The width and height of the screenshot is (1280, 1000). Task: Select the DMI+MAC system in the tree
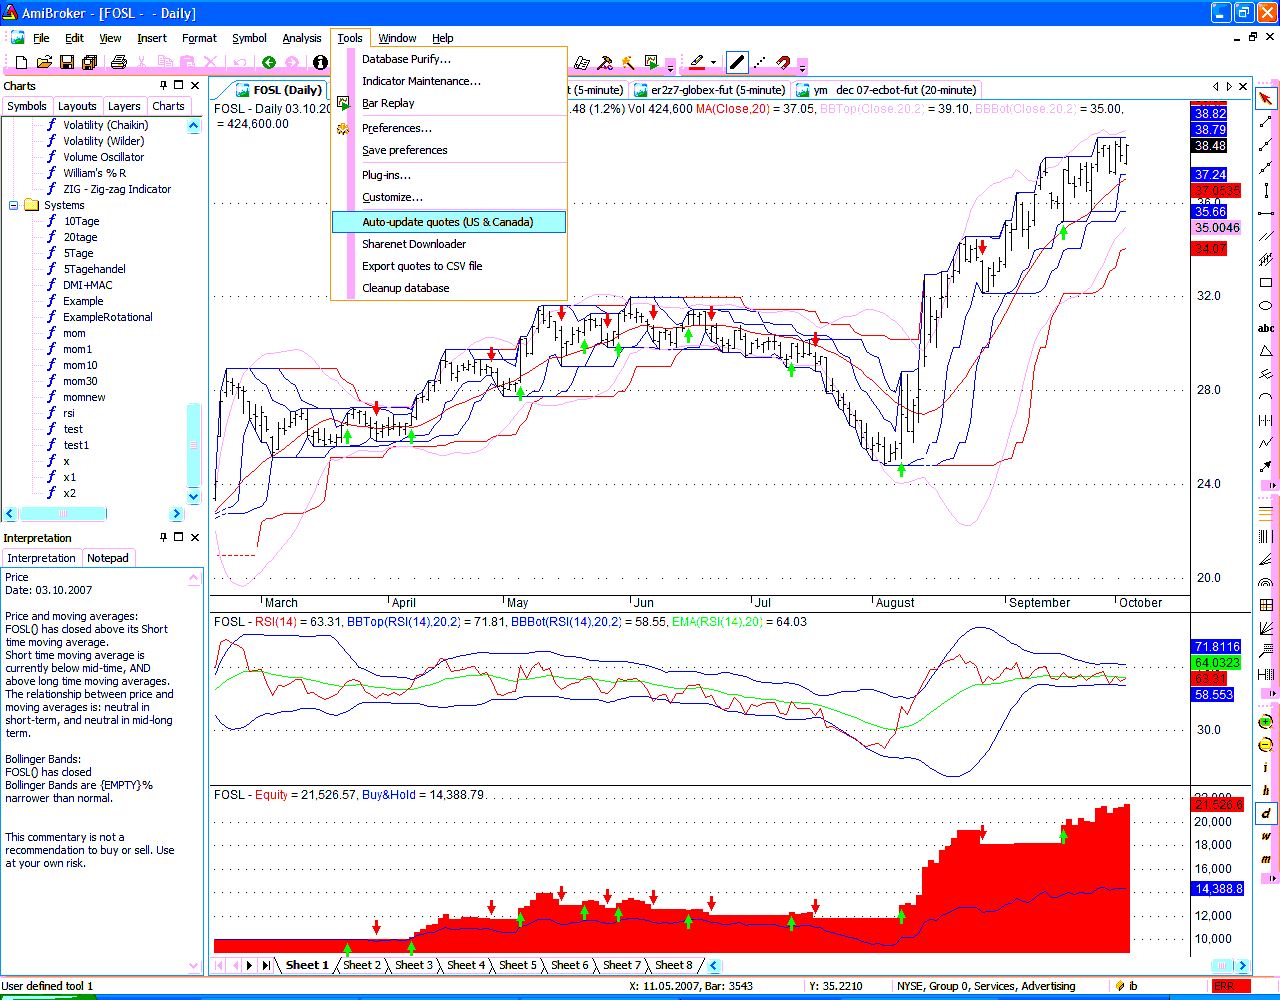pyautogui.click(x=88, y=285)
